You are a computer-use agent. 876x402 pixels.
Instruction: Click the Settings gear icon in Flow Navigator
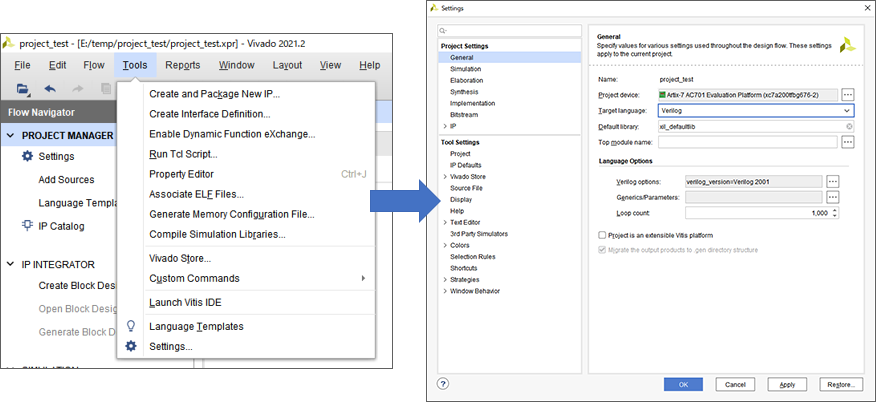pos(27,156)
